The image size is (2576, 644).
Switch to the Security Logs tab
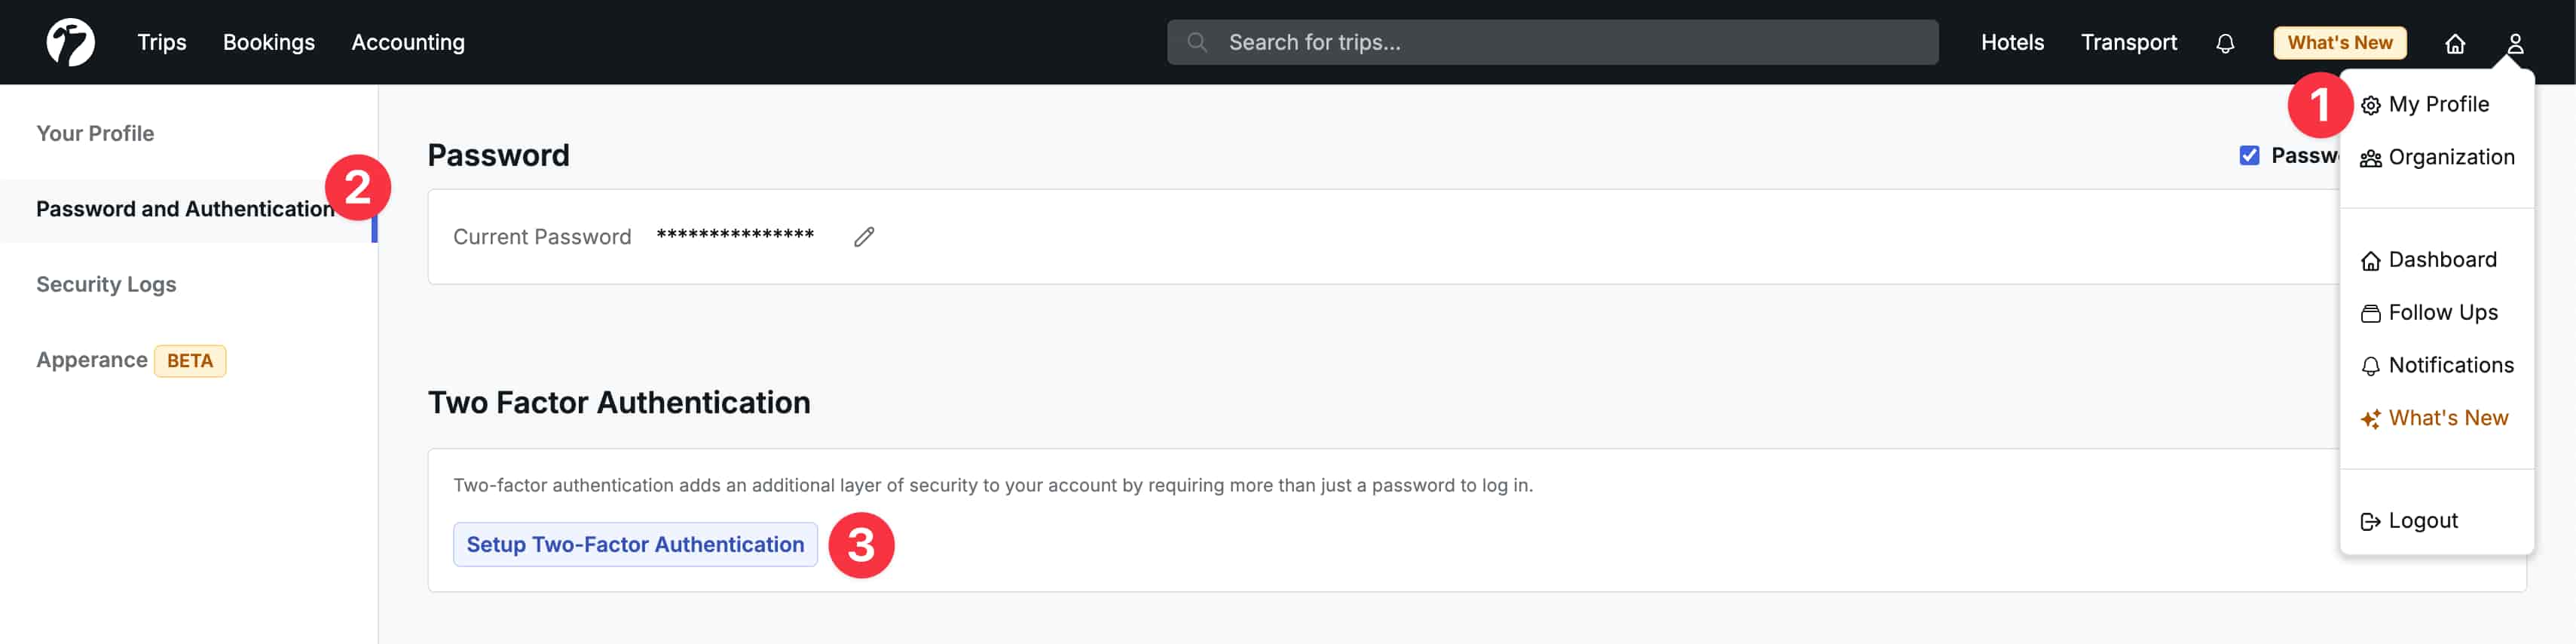(106, 285)
